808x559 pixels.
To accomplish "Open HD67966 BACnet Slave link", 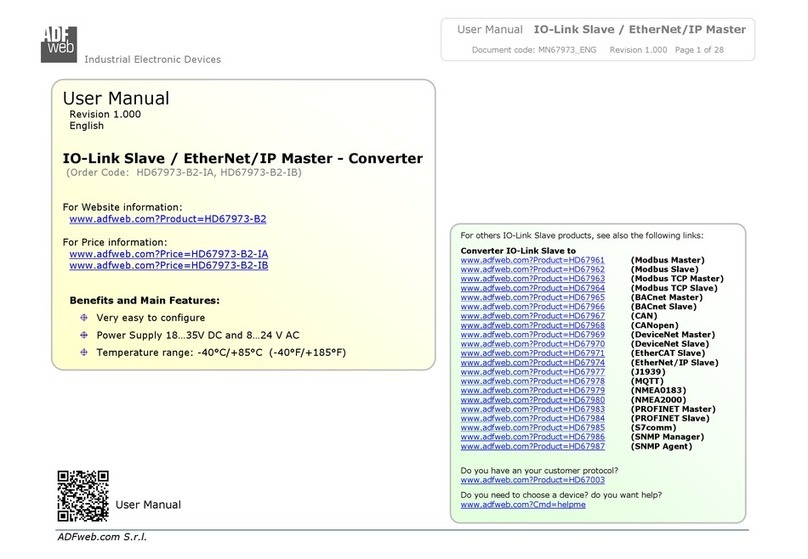I will (532, 307).
